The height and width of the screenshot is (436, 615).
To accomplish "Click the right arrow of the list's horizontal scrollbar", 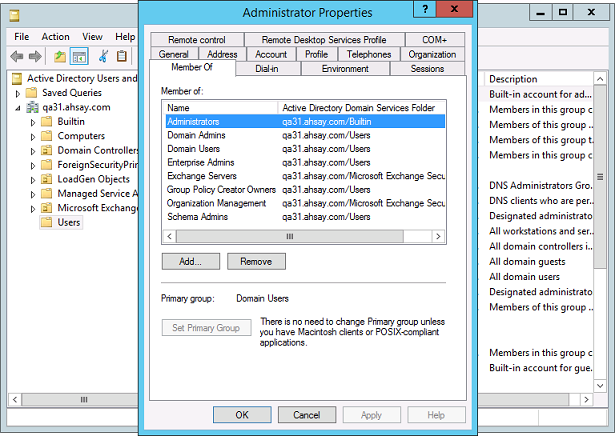I will 439,236.
